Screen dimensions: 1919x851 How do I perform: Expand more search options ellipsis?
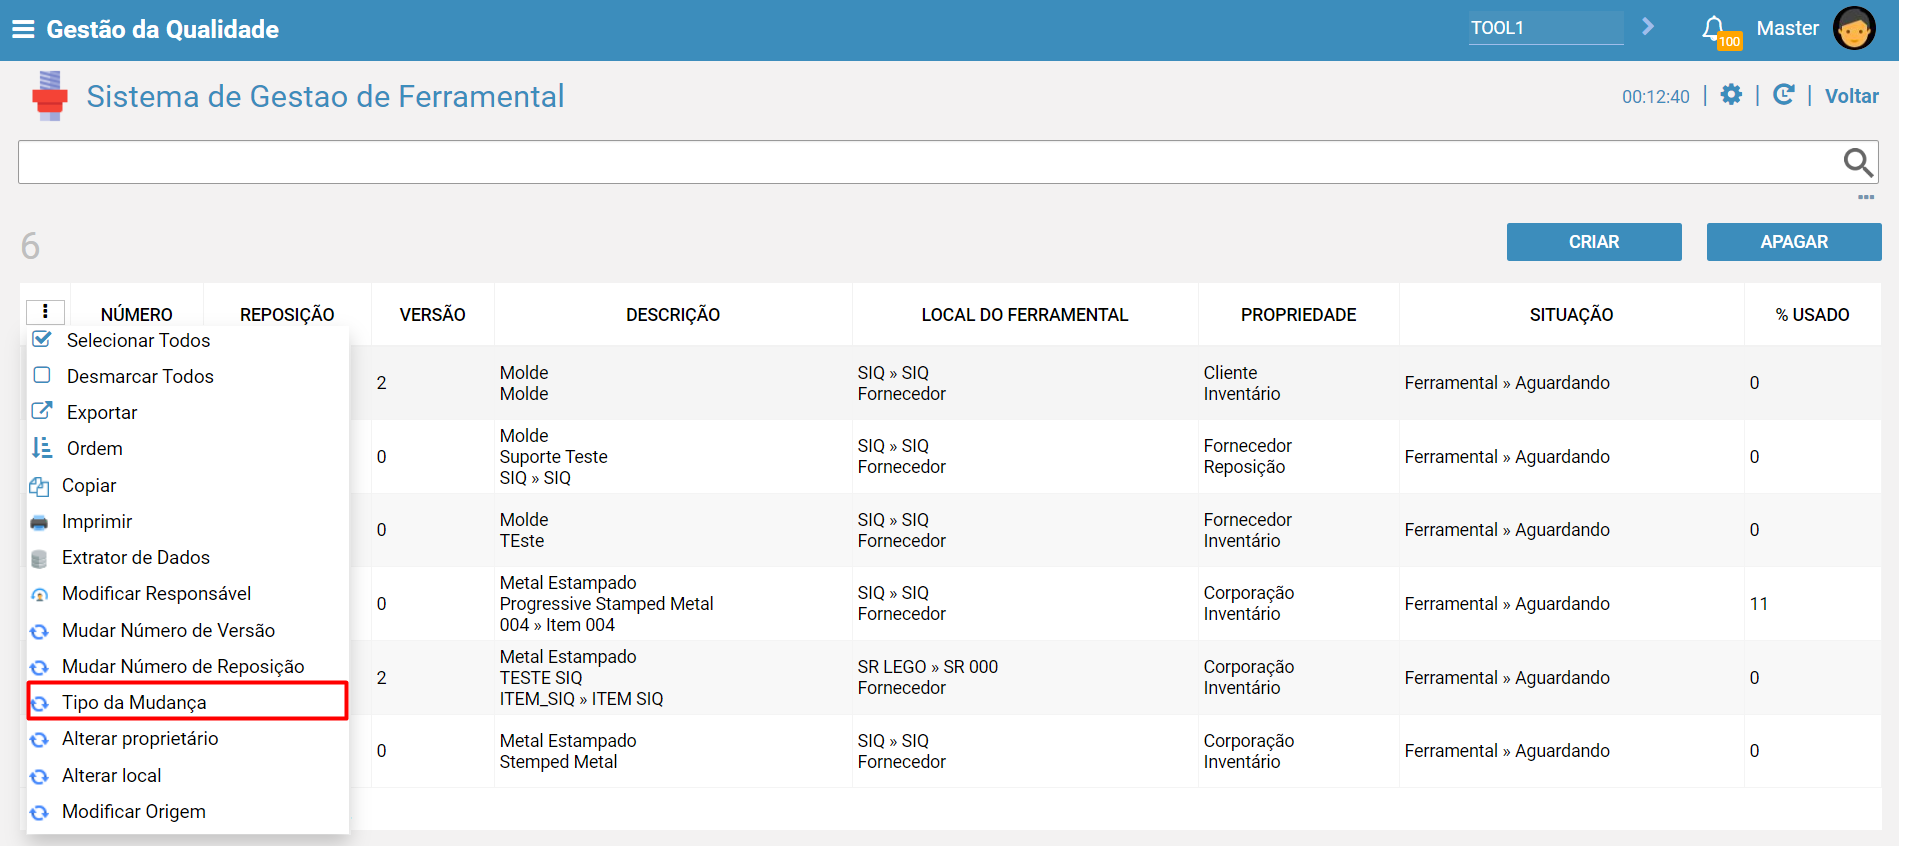1866,197
